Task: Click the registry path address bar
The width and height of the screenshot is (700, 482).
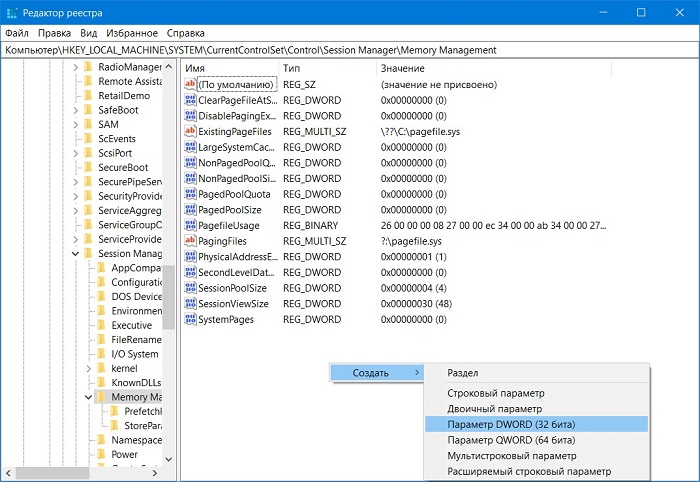Action: click(350, 50)
